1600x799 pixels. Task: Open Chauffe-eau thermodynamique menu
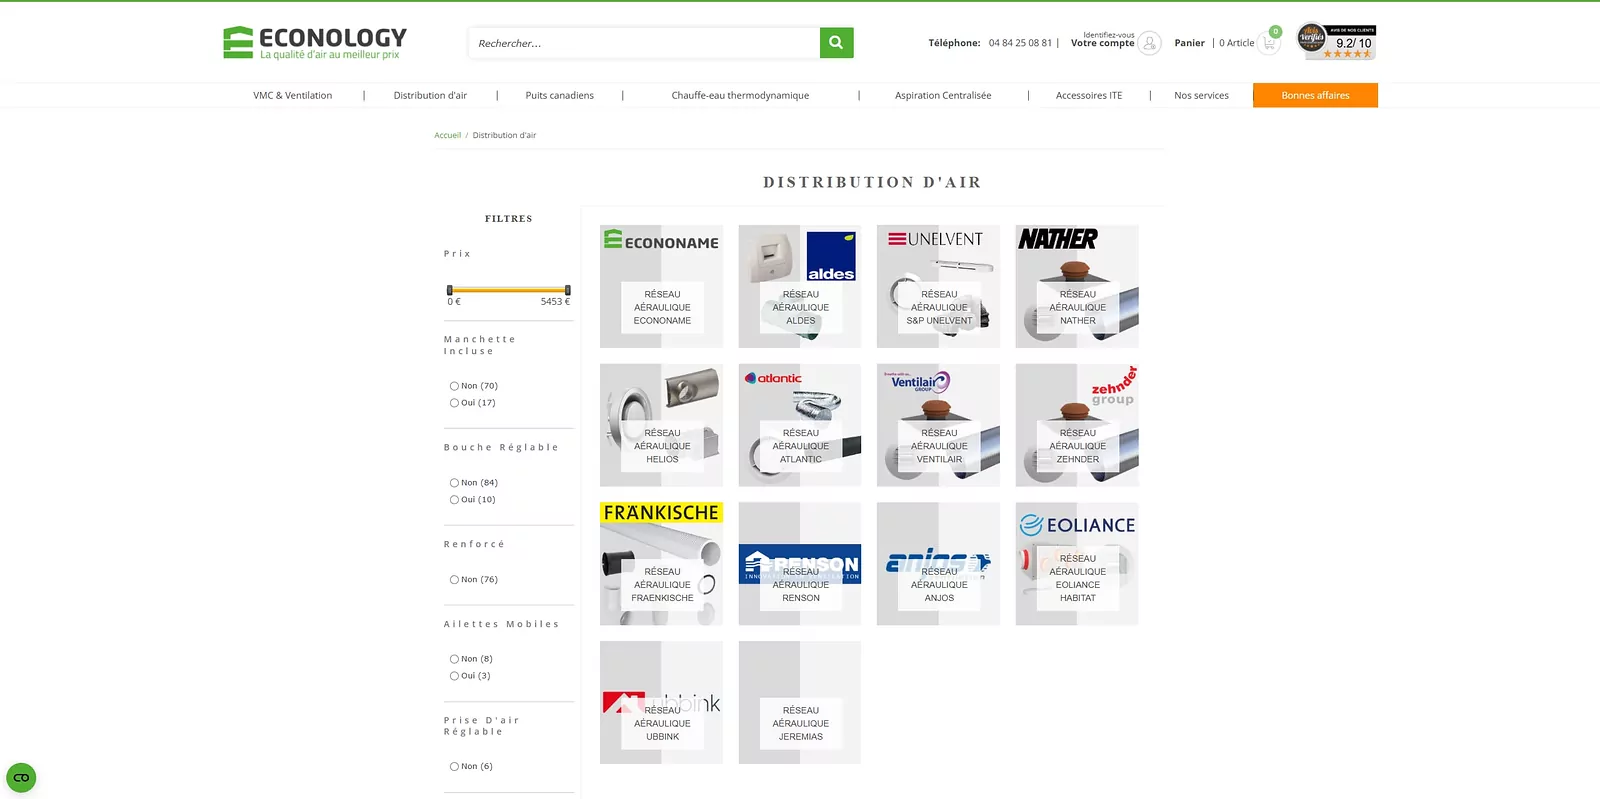point(740,96)
